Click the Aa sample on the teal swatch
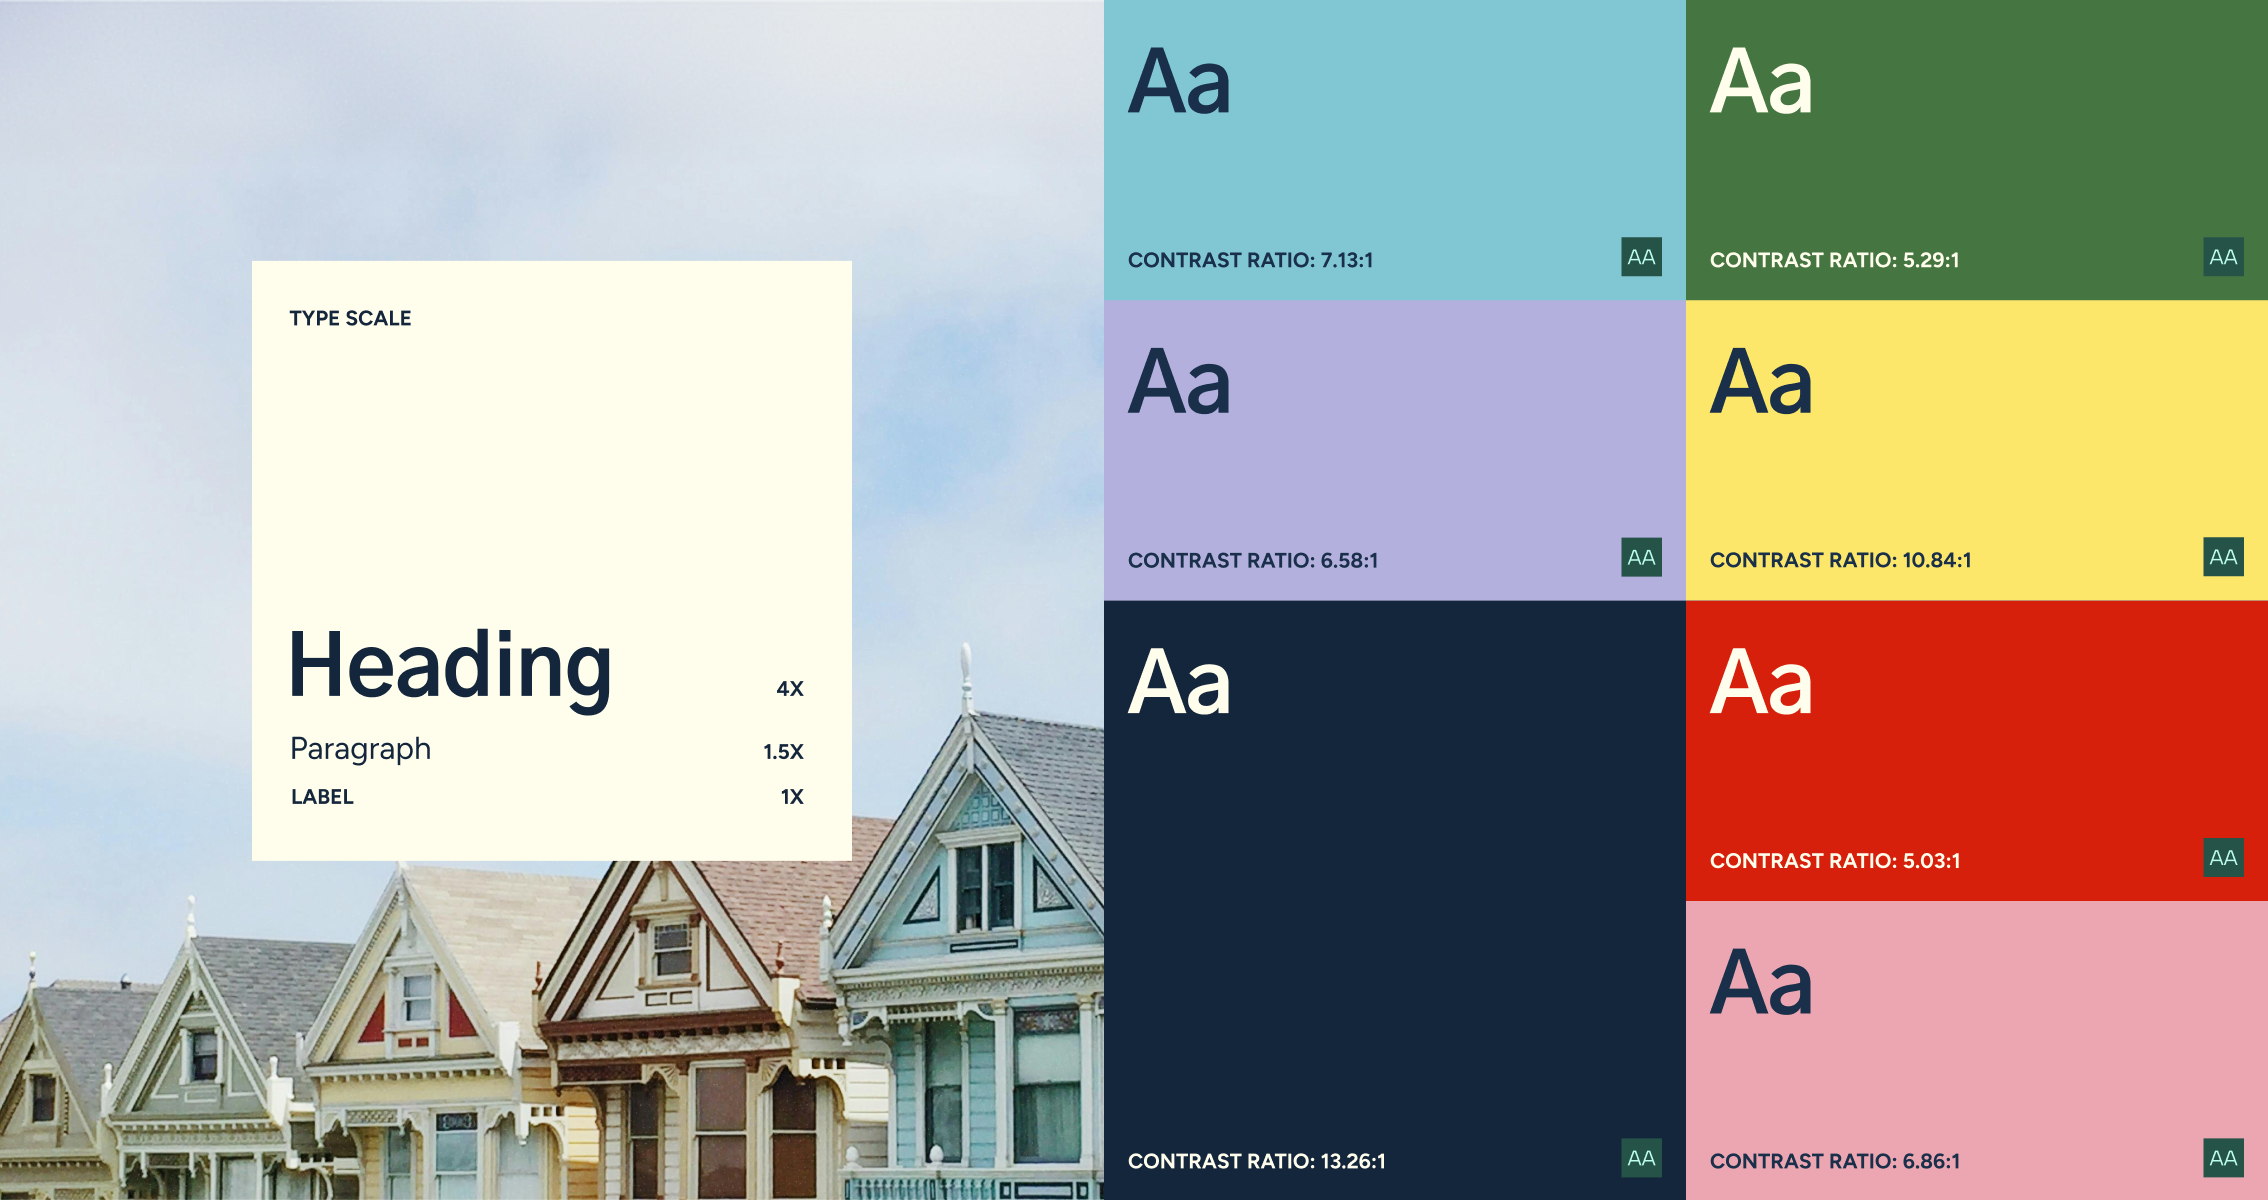Screen dimensions: 2268x1200 [x=1179, y=82]
